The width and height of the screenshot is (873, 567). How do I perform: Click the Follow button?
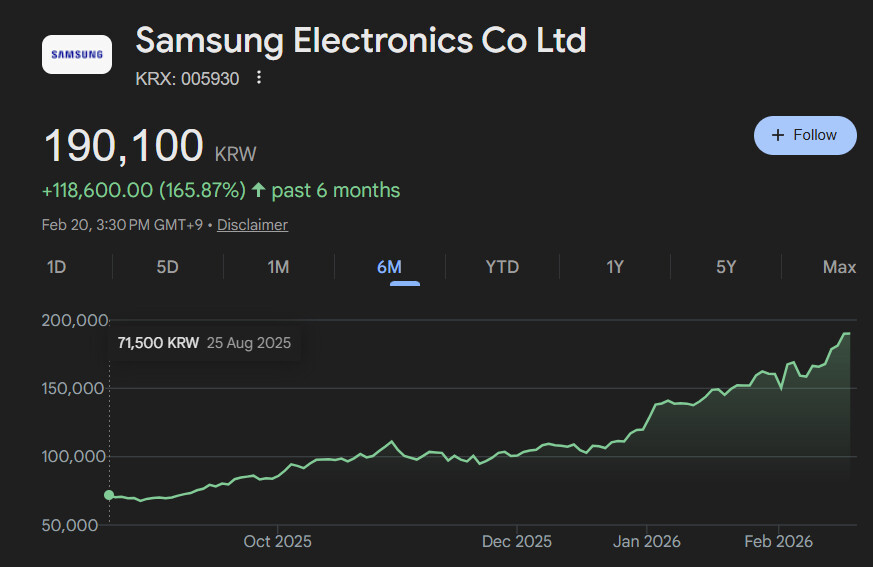805,135
